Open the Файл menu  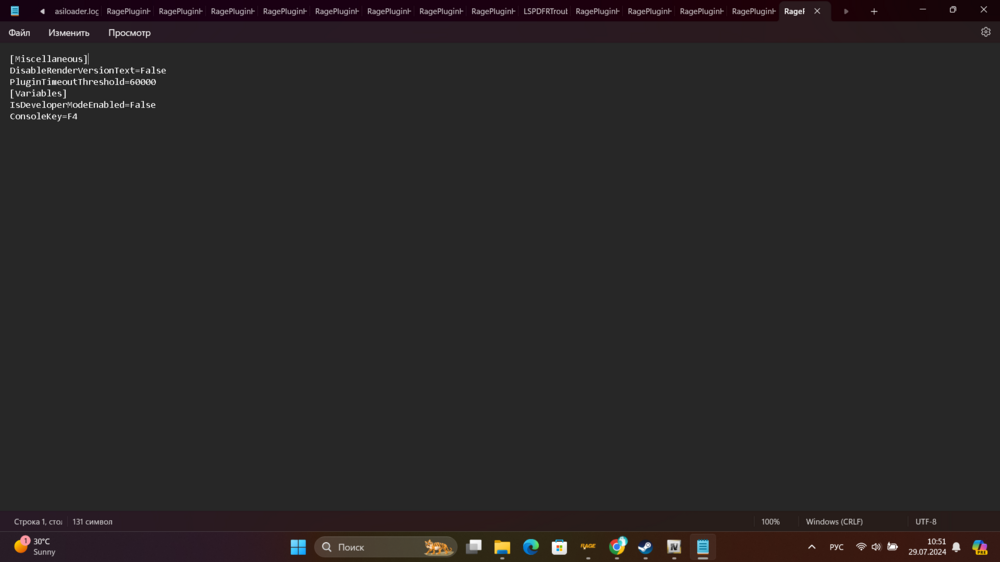coord(19,33)
